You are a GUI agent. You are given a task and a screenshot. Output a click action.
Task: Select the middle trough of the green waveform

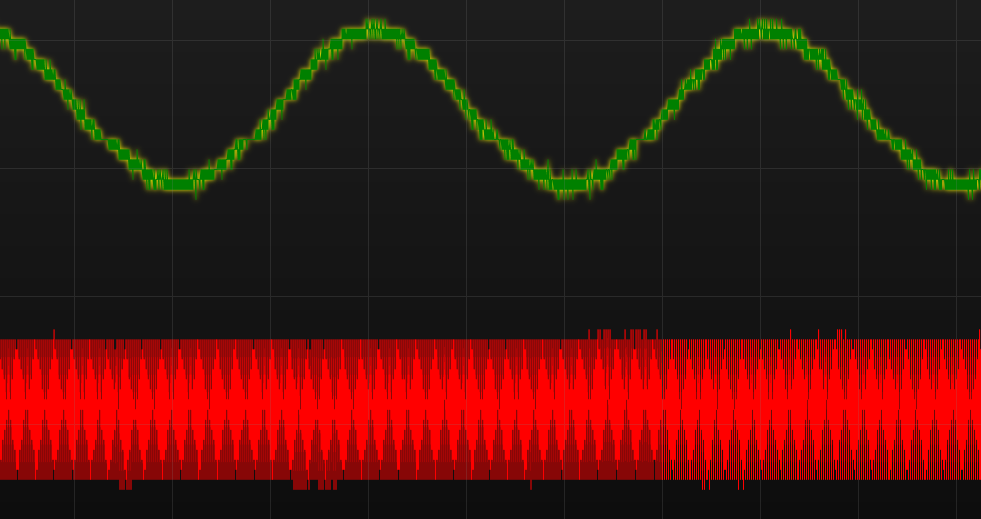point(570,184)
